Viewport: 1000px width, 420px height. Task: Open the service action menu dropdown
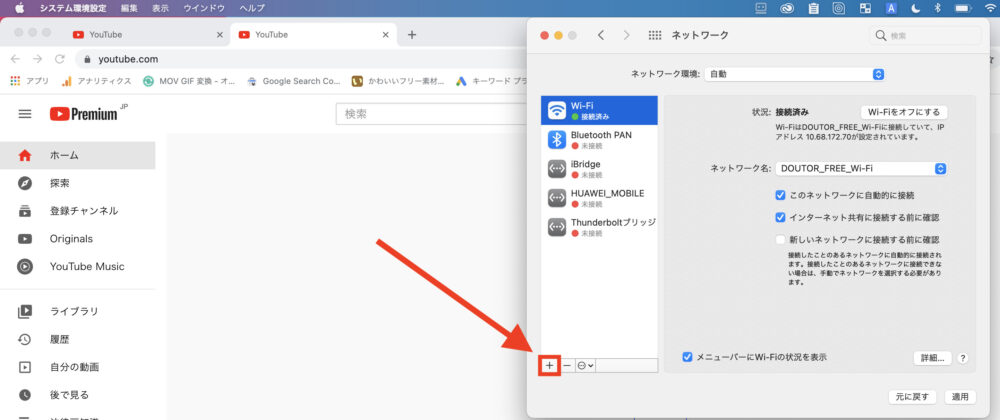(585, 366)
